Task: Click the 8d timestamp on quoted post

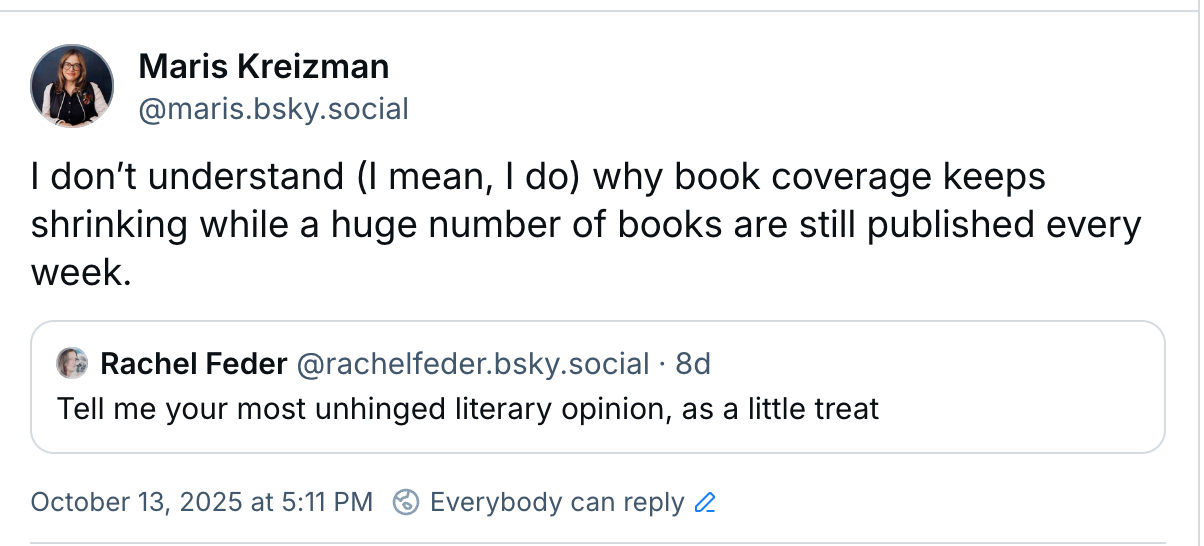Action: pos(693,364)
